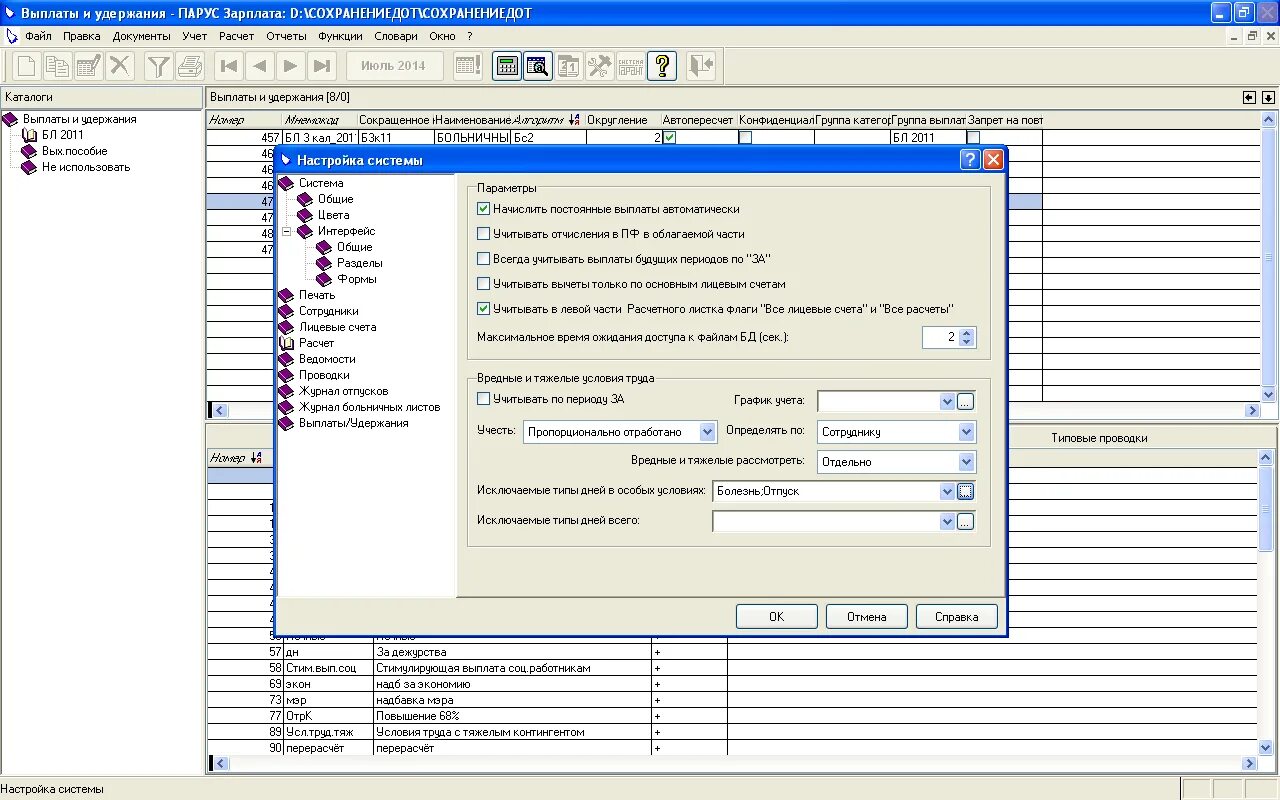
Task: Open the calculator toolbar icon
Action: 507,66
